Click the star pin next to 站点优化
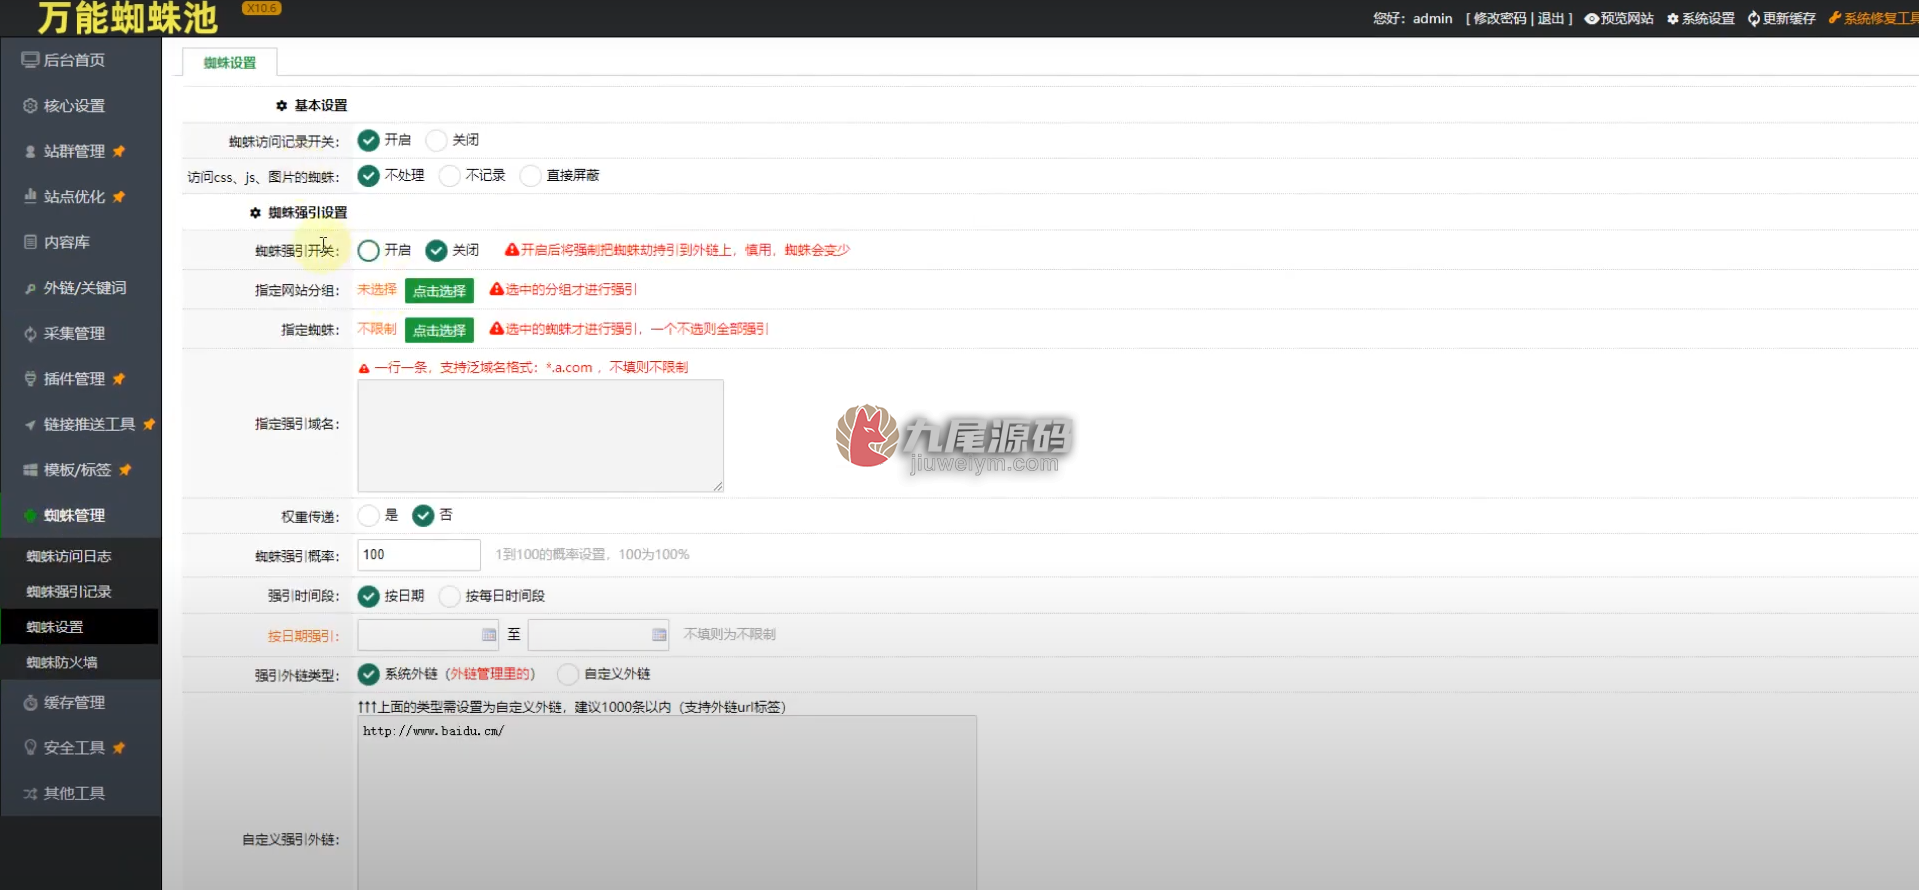Image resolution: width=1919 pixels, height=890 pixels. pyautogui.click(x=119, y=197)
